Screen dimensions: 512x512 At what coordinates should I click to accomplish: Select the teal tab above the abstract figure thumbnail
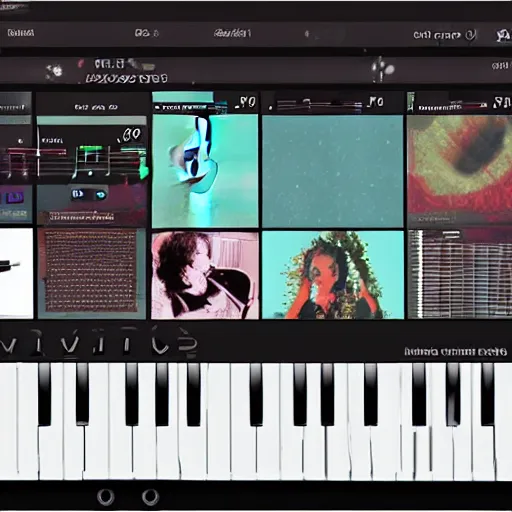click(x=183, y=97)
